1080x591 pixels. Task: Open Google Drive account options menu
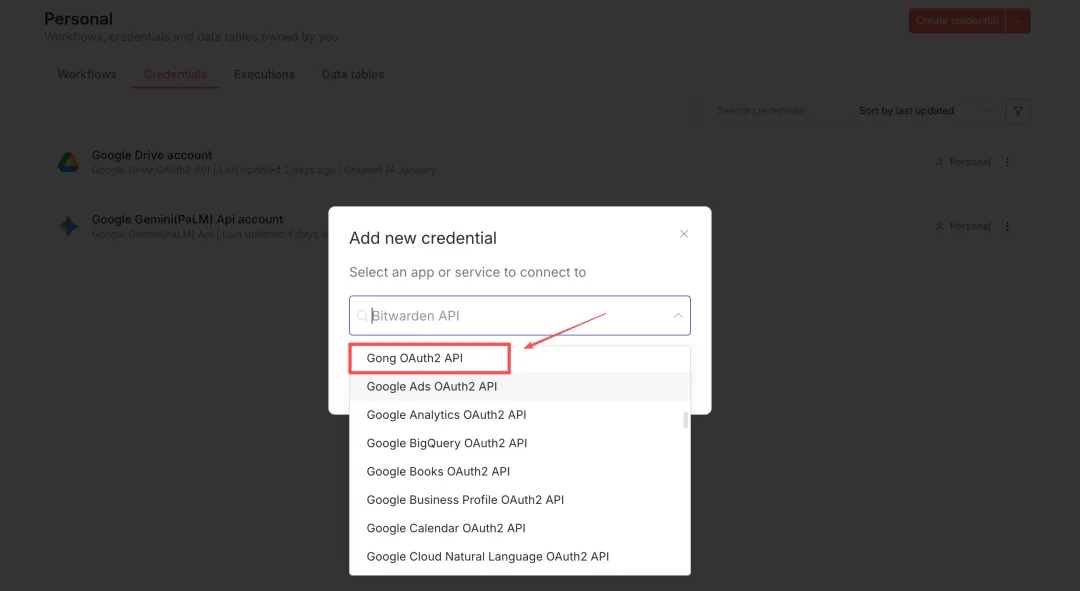1007,162
